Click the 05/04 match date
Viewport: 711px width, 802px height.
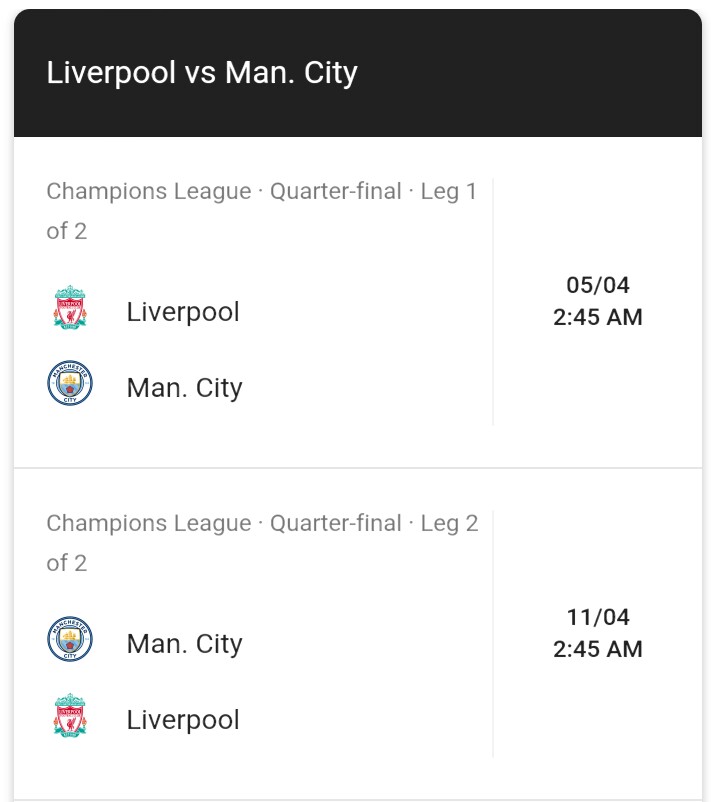pos(598,285)
